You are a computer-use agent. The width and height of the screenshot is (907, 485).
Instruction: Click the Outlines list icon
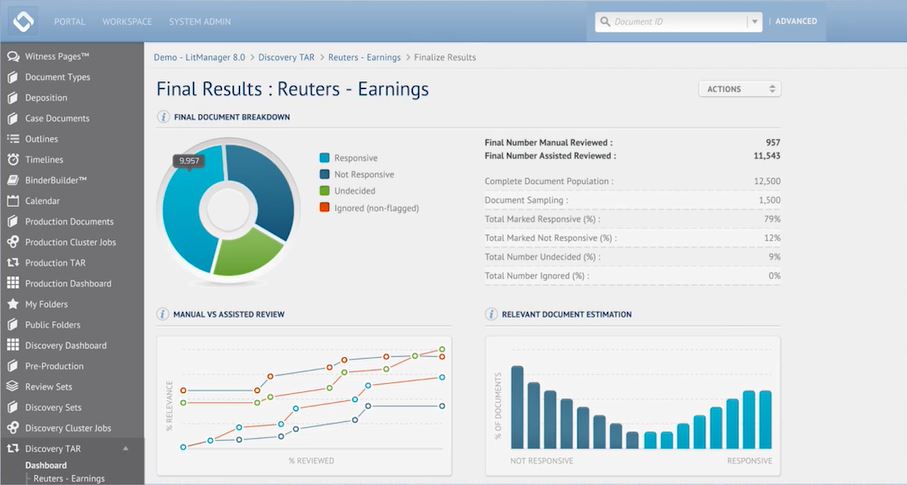(13, 139)
